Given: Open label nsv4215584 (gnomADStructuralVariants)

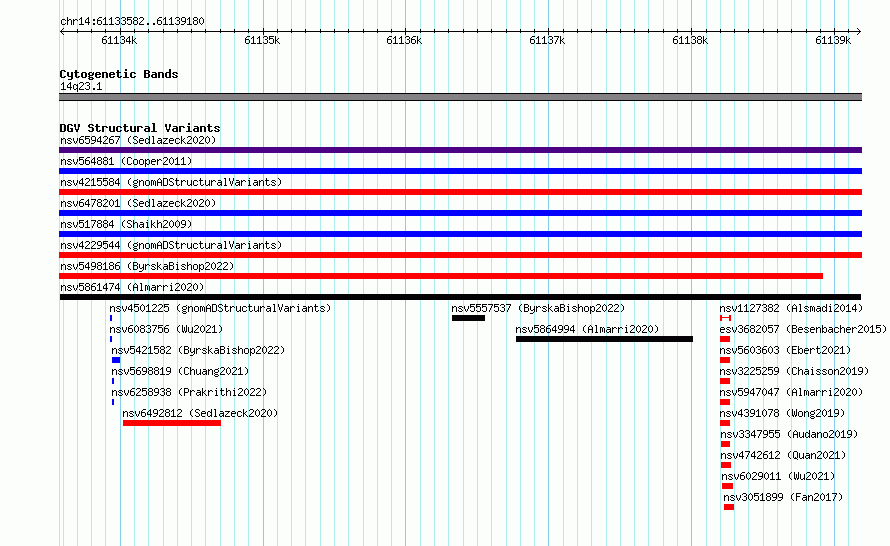Looking at the screenshot, I should click(x=171, y=182).
